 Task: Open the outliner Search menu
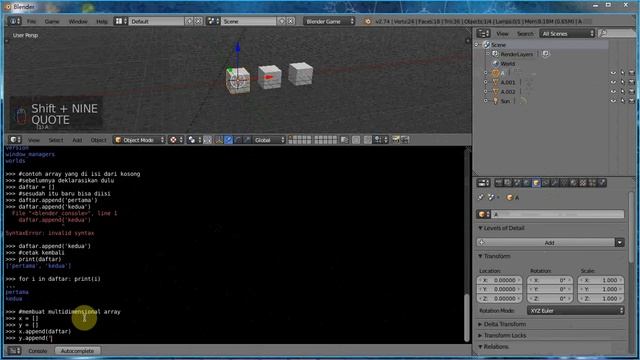(525, 33)
